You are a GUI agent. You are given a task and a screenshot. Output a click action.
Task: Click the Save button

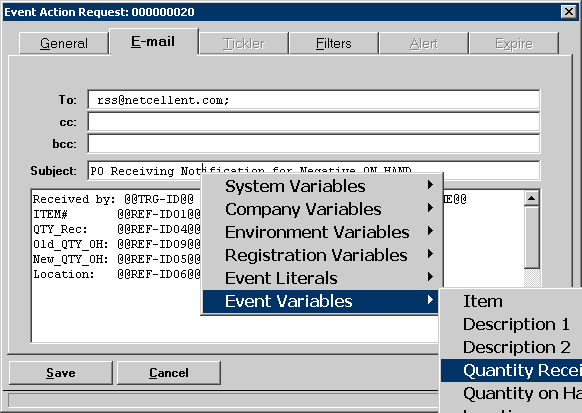[x=61, y=373]
